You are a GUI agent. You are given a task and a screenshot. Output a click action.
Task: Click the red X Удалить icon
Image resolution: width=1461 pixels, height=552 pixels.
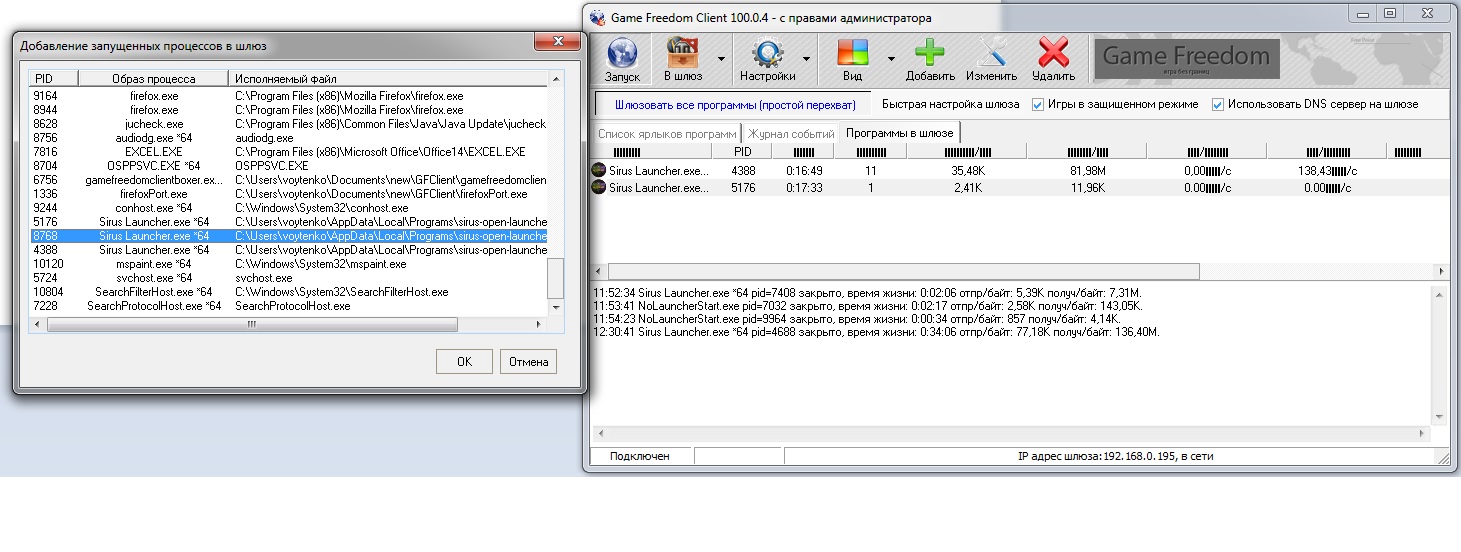[1053, 53]
